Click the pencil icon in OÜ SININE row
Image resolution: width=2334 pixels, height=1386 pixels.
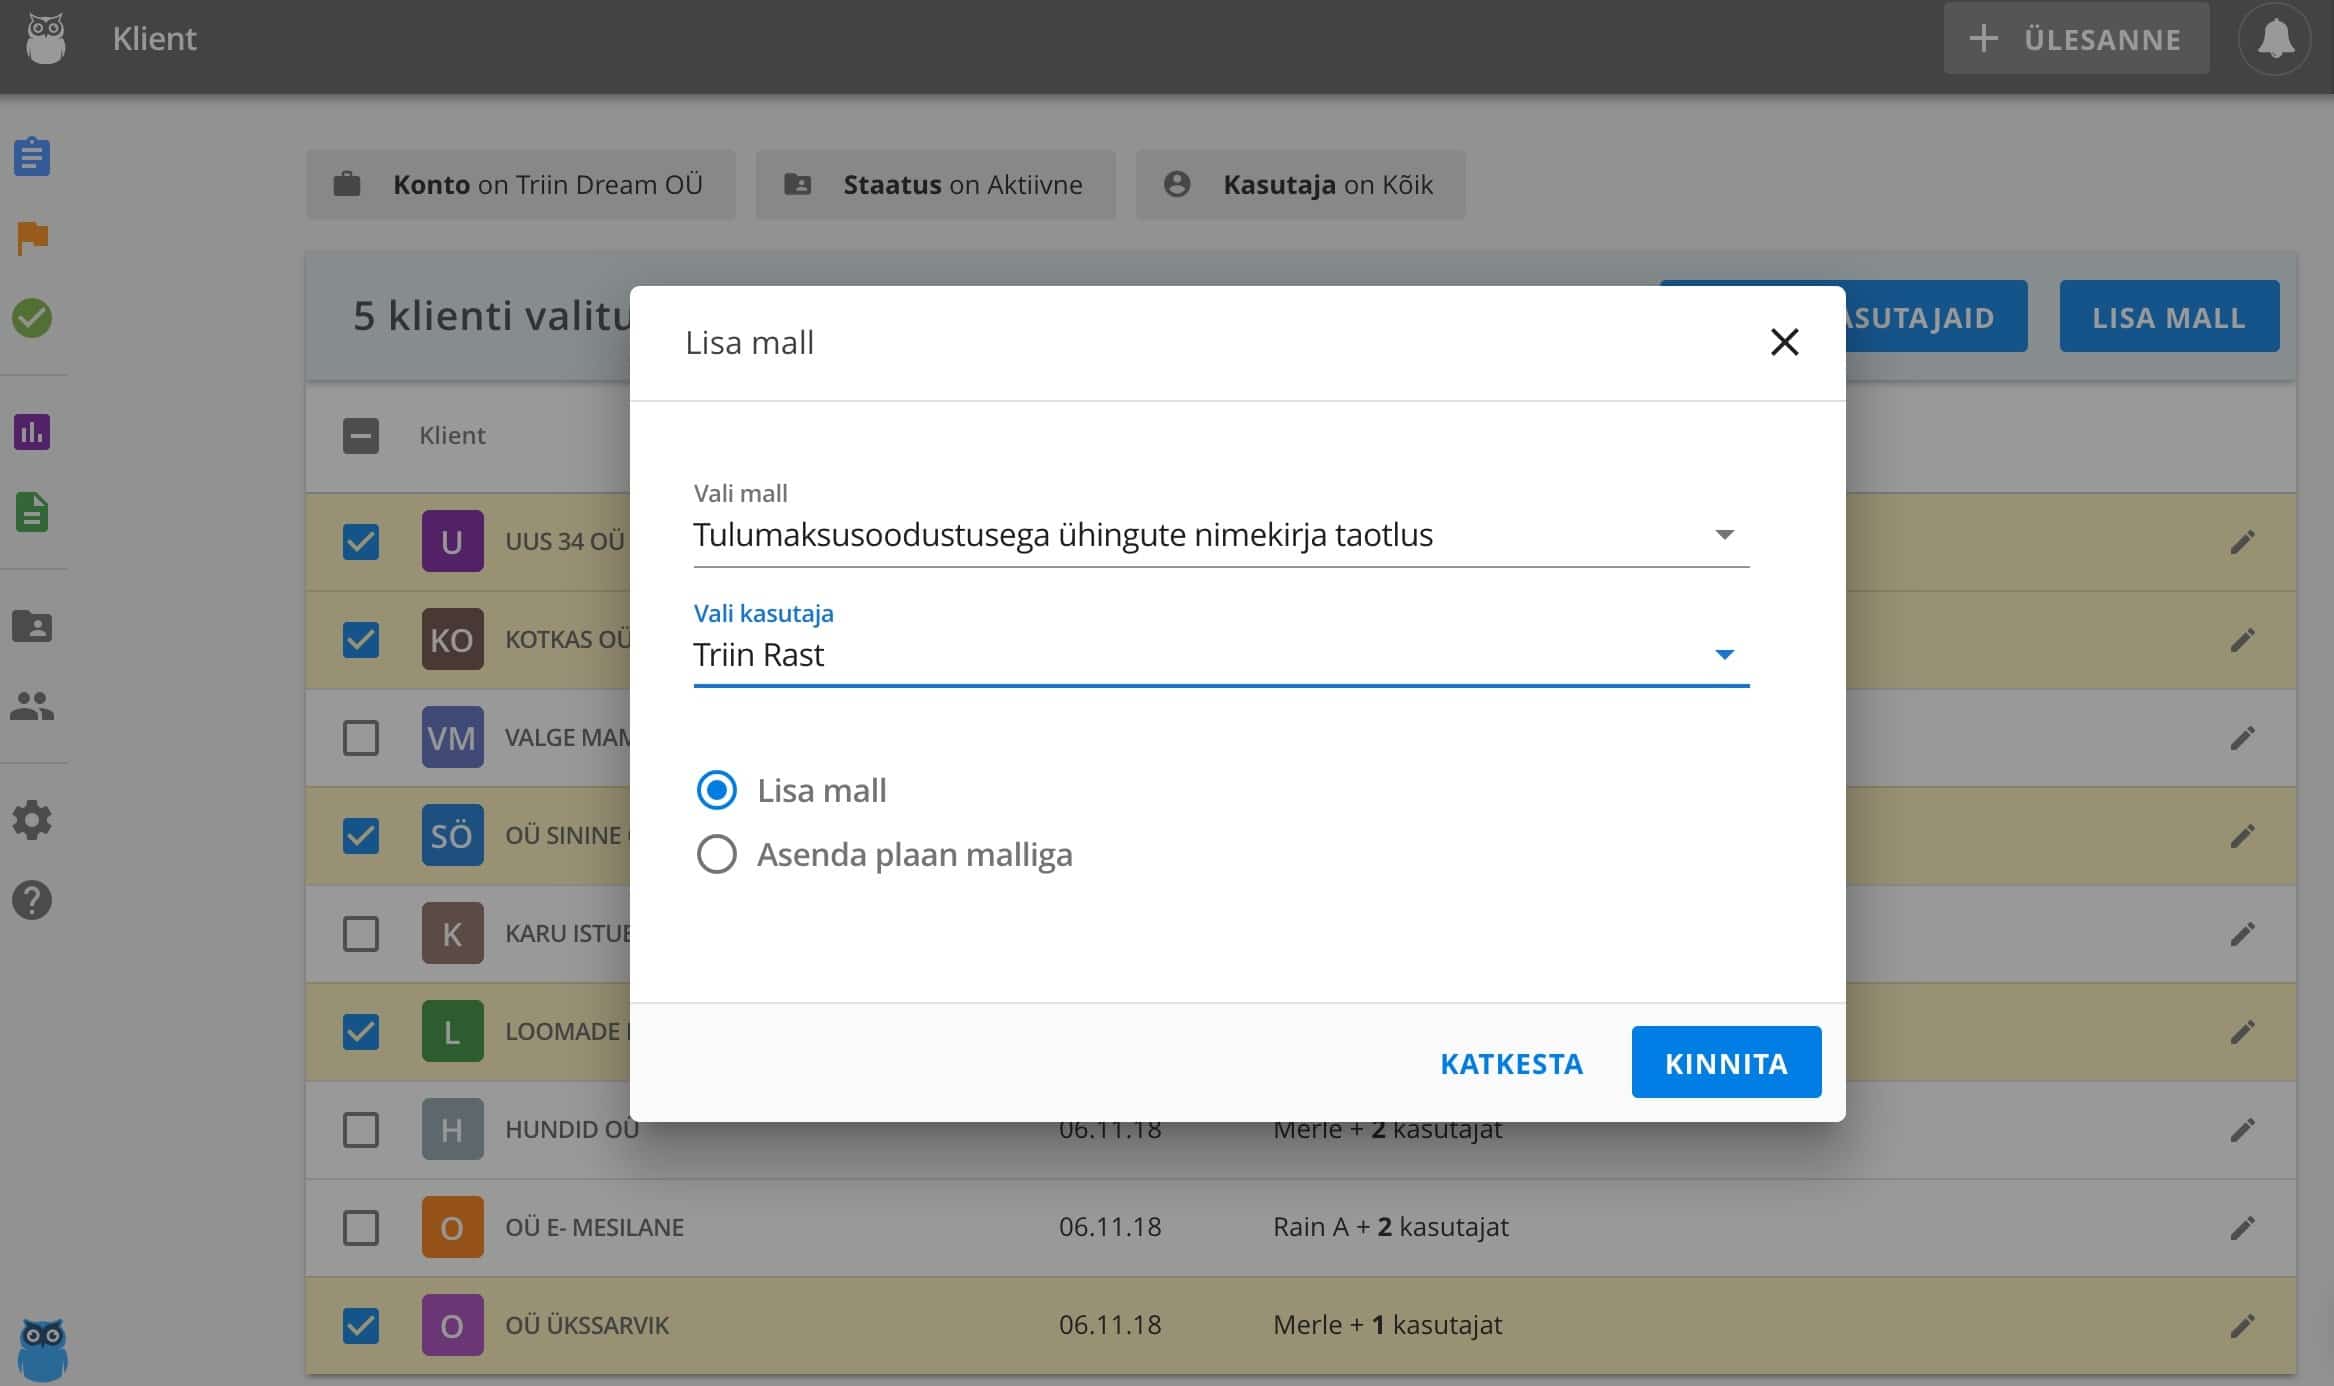tap(2242, 836)
